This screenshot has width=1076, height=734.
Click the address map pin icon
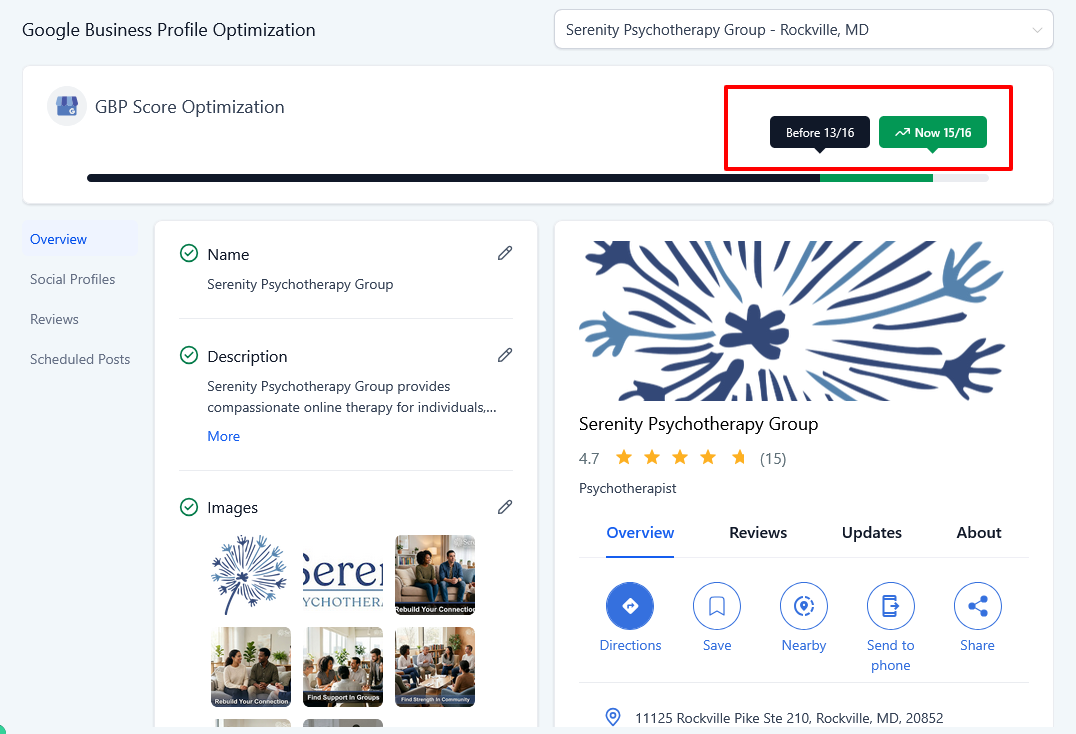(613, 718)
